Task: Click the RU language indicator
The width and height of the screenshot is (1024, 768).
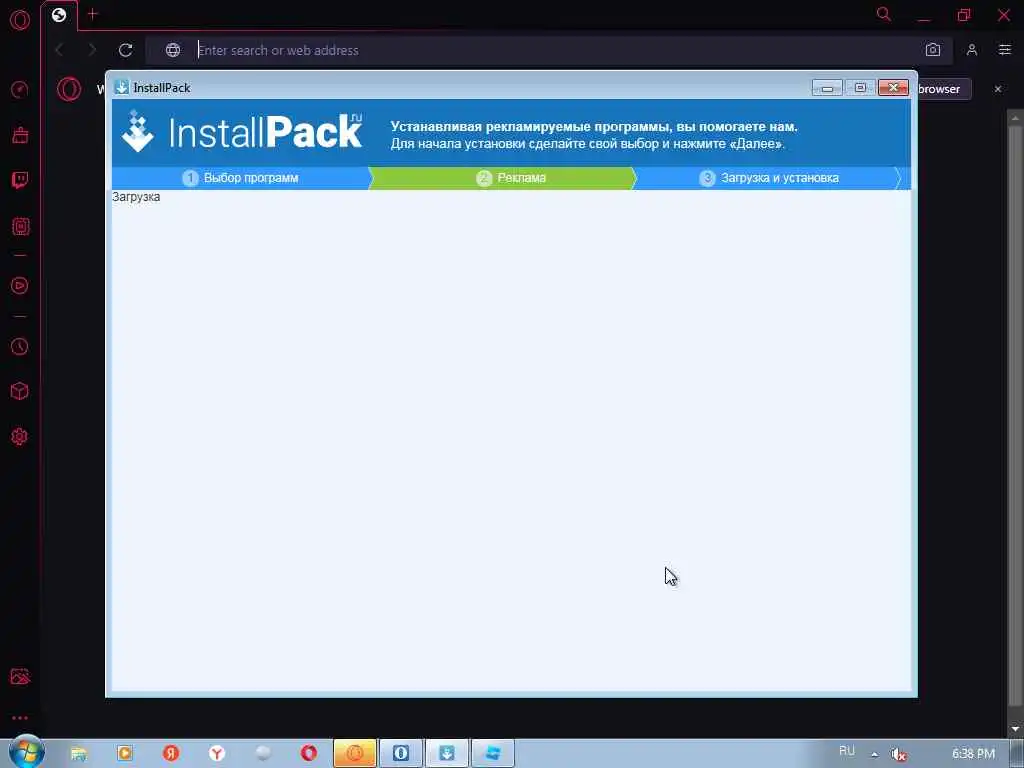Action: (847, 751)
